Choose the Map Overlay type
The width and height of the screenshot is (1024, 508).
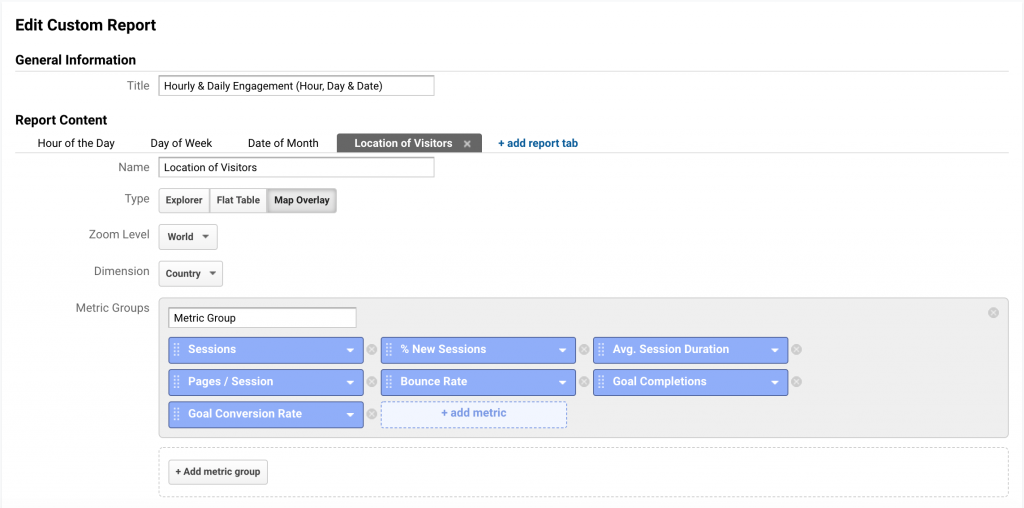click(x=301, y=200)
